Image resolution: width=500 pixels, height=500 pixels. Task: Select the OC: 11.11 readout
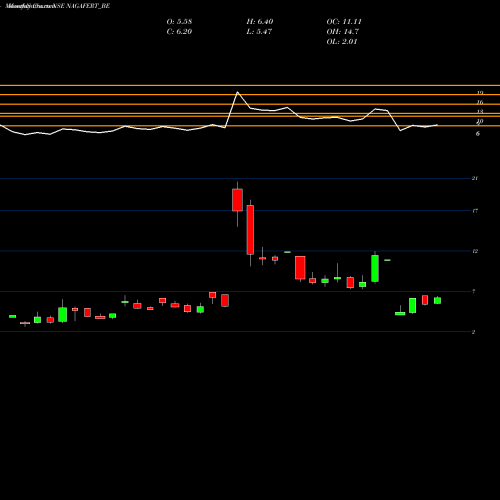tap(344, 22)
